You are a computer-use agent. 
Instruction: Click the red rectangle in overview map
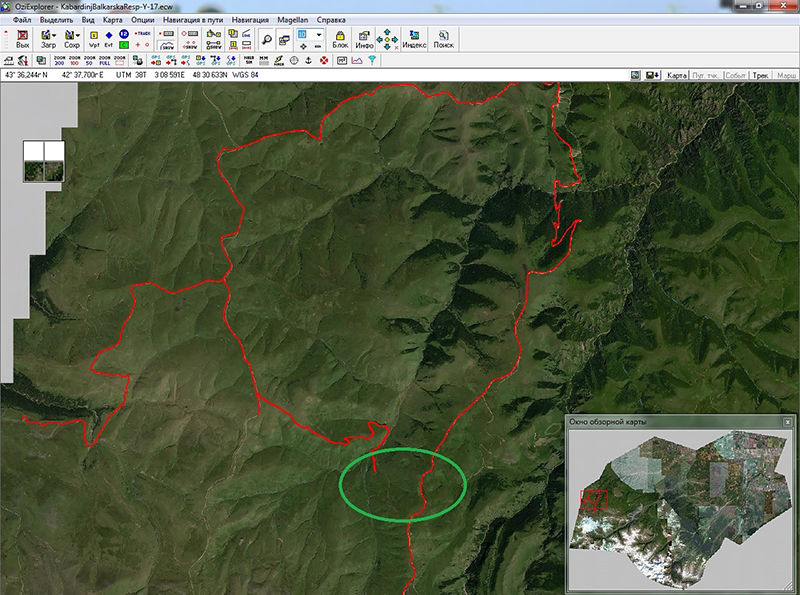click(594, 500)
